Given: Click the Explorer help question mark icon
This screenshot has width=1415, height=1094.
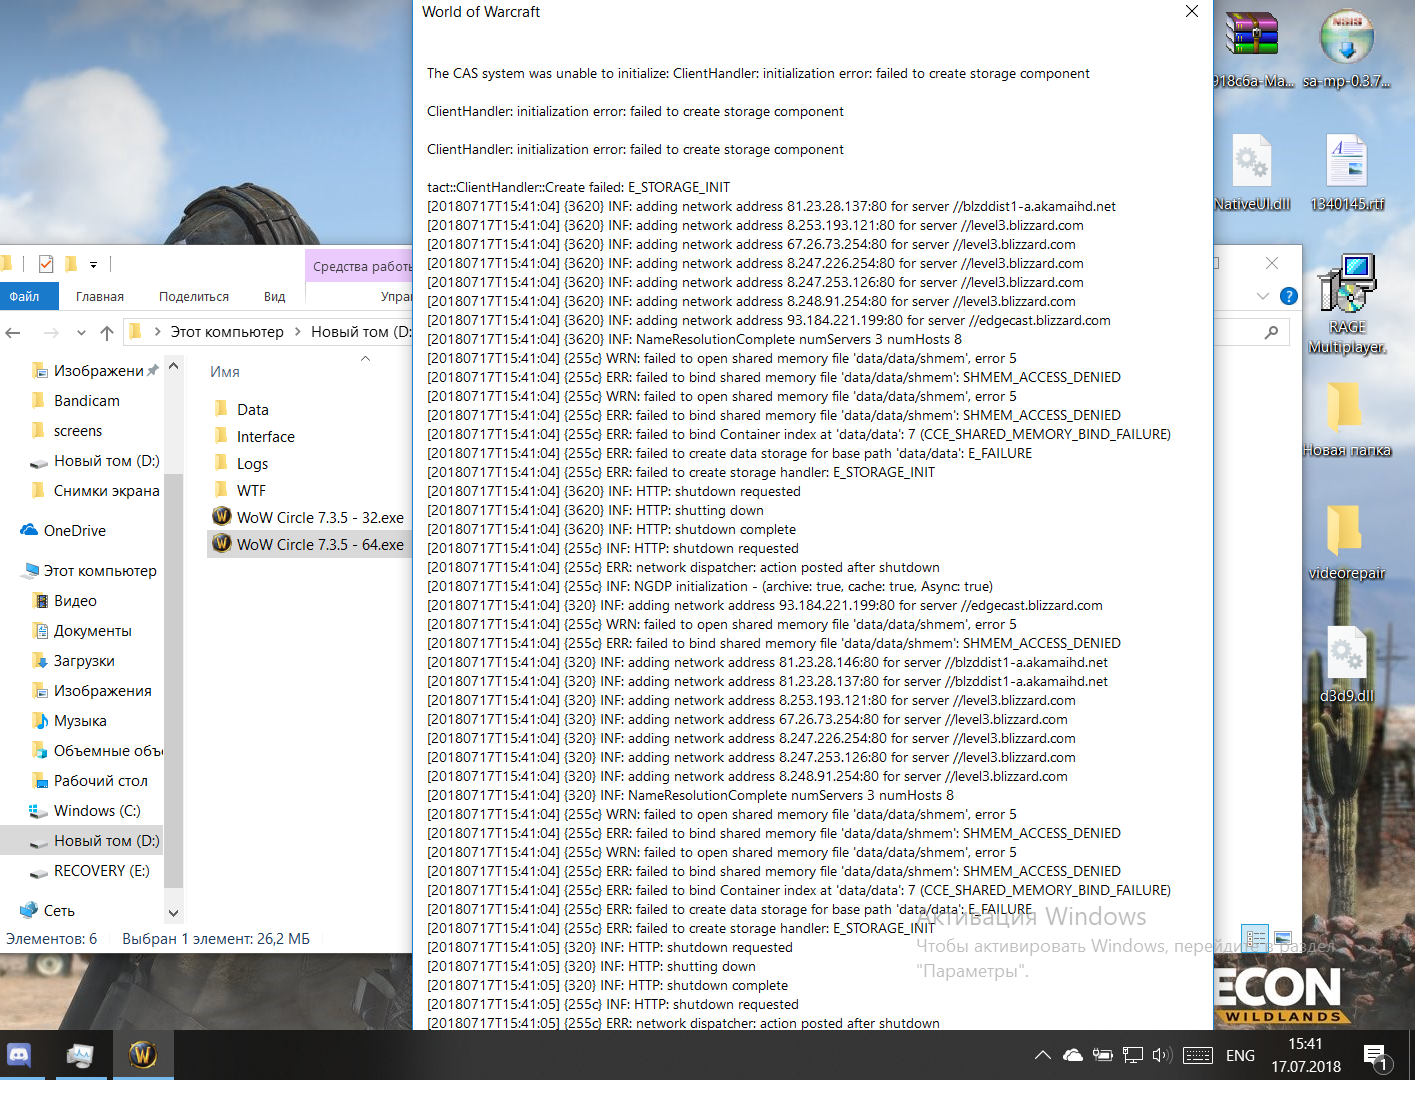Looking at the screenshot, I should [1289, 296].
